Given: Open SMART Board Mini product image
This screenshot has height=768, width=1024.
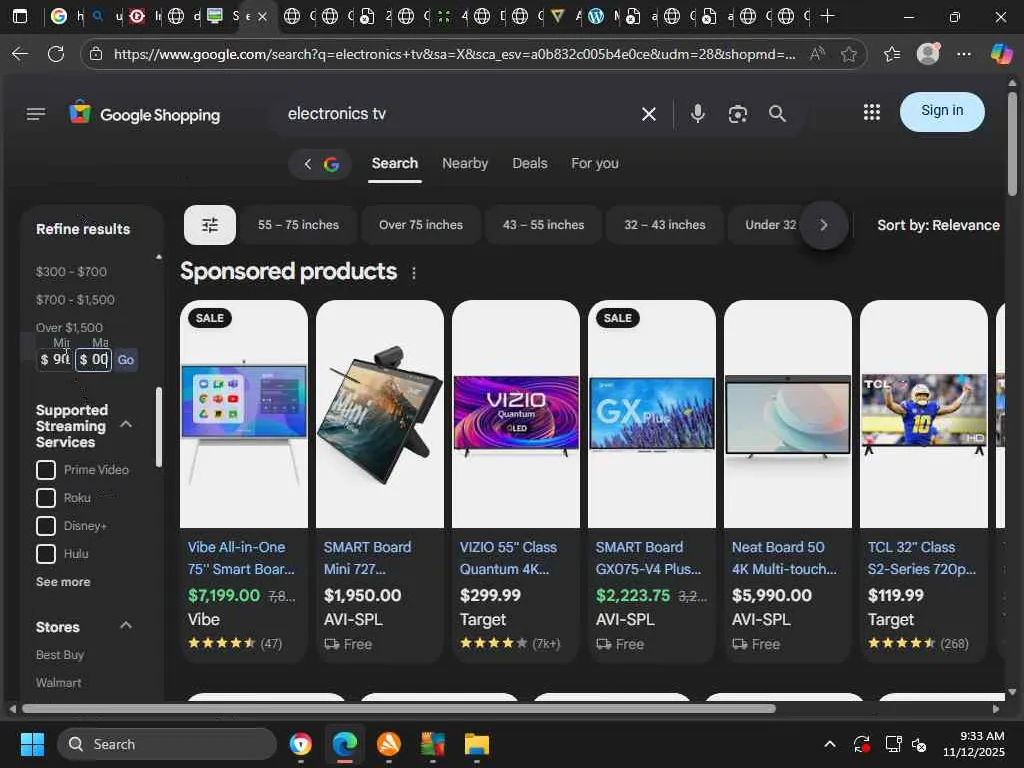Looking at the screenshot, I should [379, 414].
